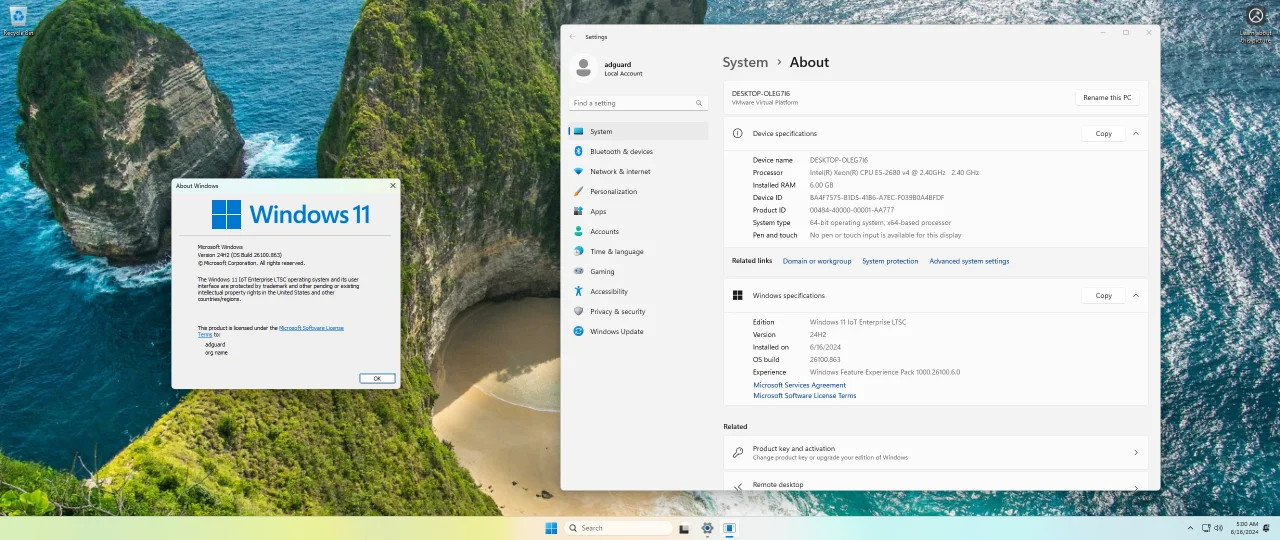Image resolution: width=1280 pixels, height=540 pixels.
Task: Open the clock and date in the taskbar
Action: 1246,528
